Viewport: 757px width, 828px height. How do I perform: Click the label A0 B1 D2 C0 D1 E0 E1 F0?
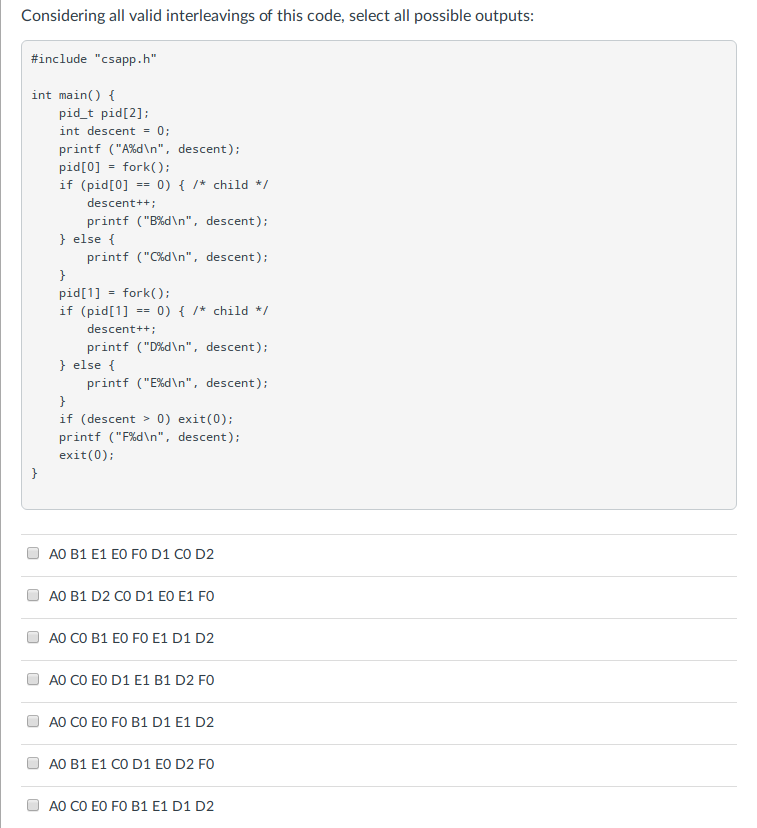(x=138, y=594)
